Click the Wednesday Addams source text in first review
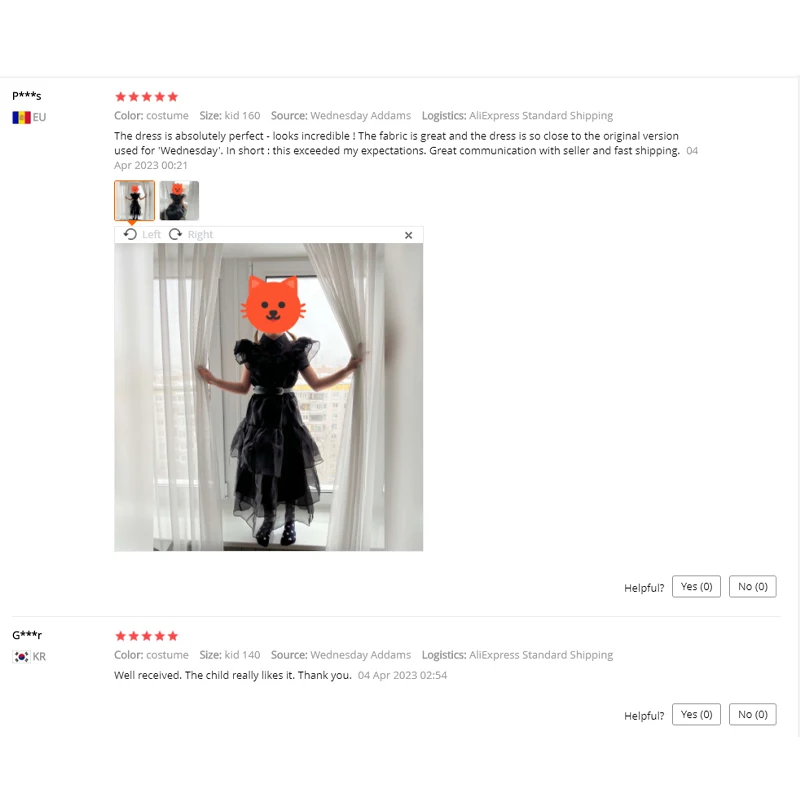 (360, 115)
